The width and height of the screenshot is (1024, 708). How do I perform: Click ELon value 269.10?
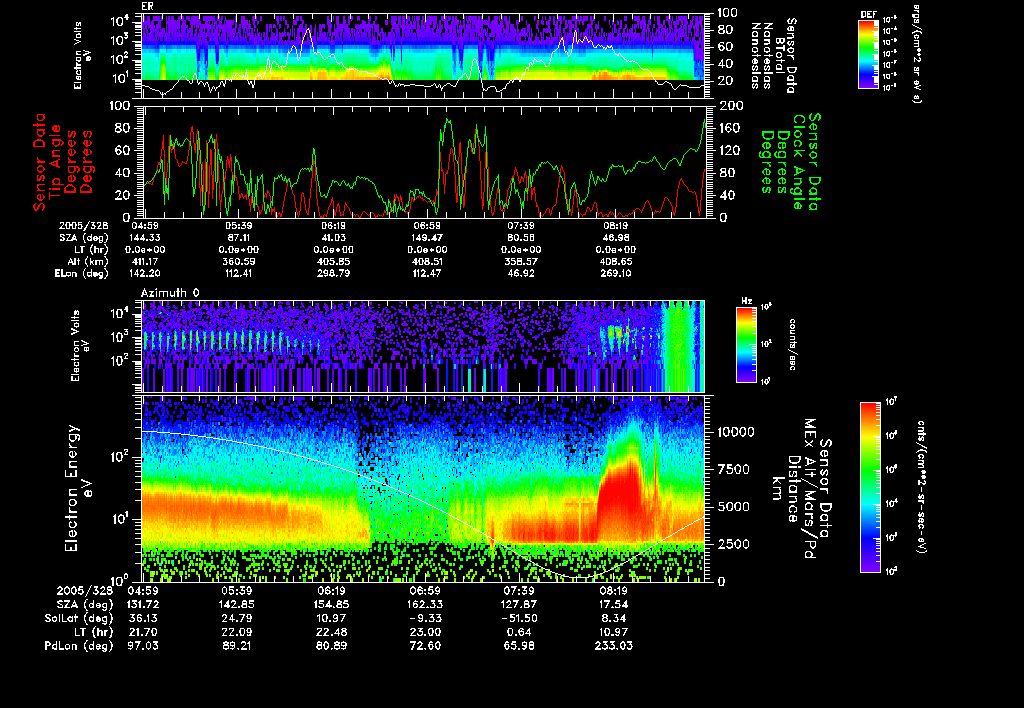point(615,273)
